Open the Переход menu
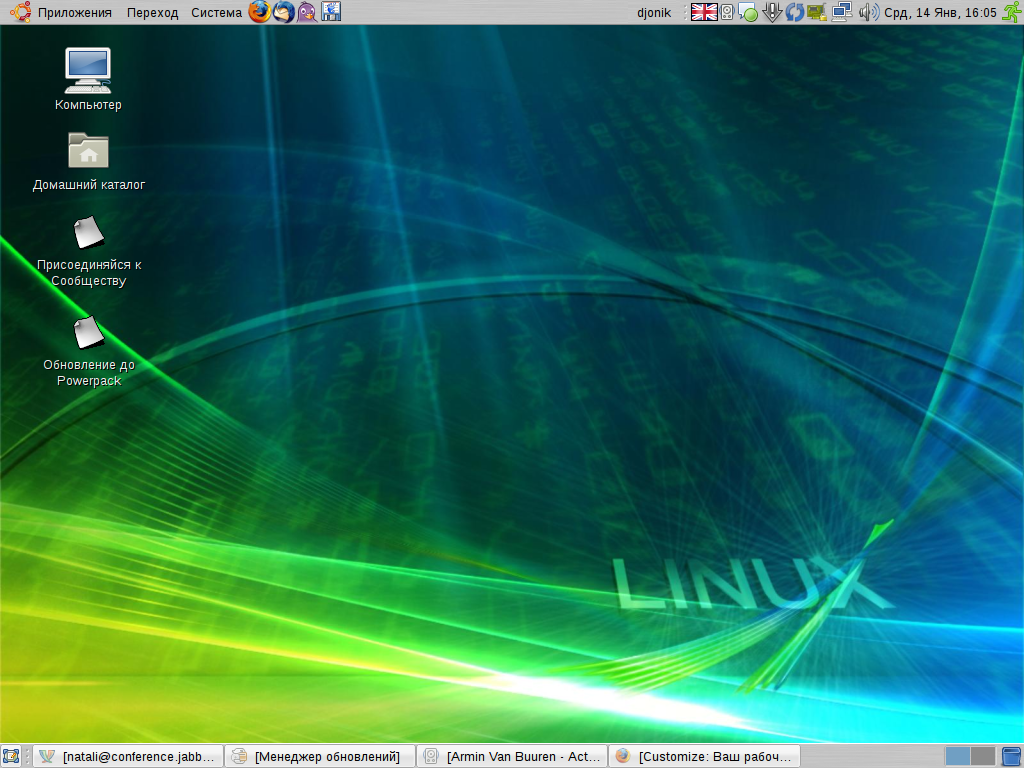This screenshot has width=1024, height=768. click(152, 12)
